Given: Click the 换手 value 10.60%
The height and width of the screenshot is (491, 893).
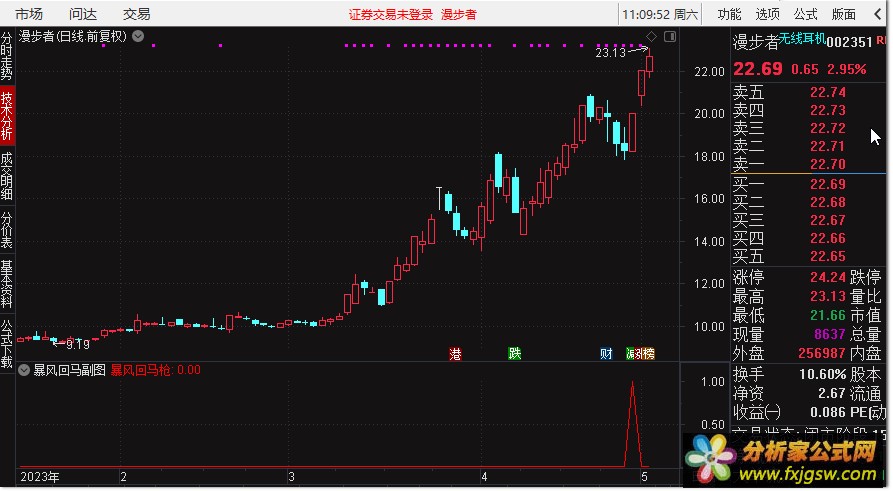Looking at the screenshot, I should point(823,374).
